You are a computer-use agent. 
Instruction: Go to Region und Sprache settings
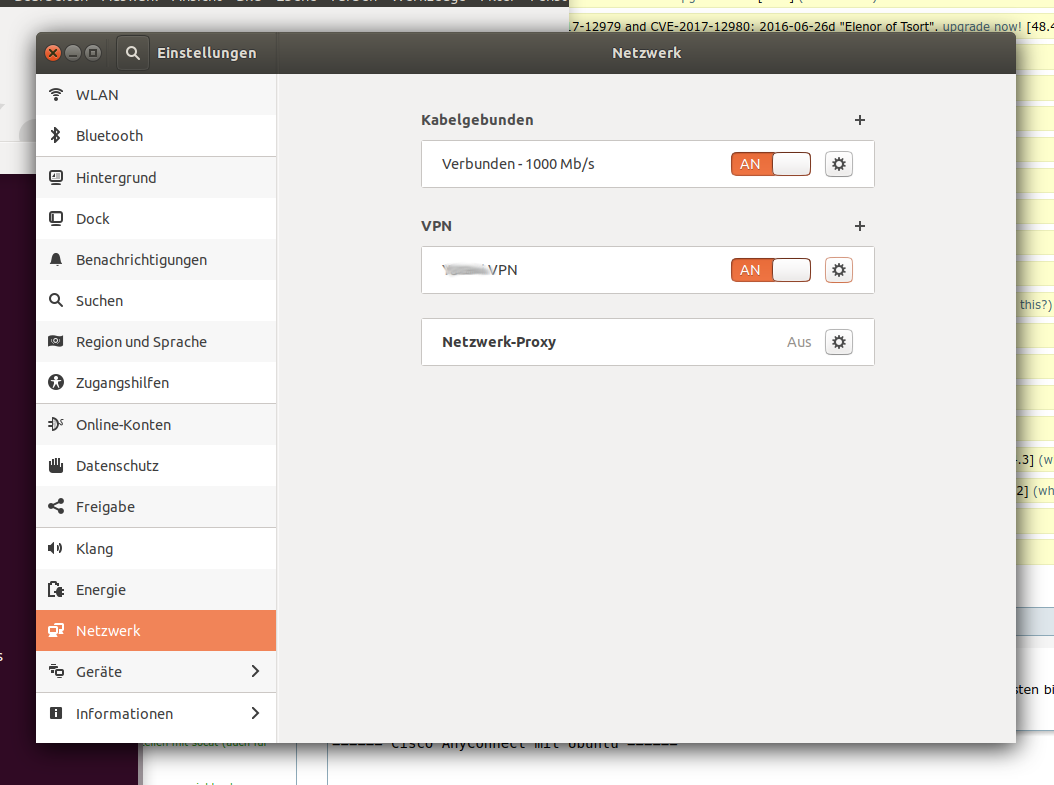(x=141, y=342)
